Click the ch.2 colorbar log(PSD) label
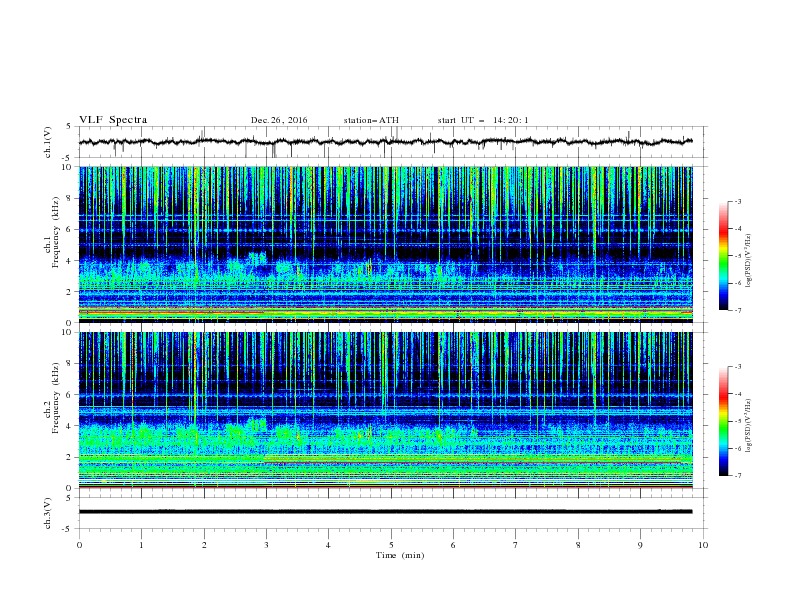792x612 pixels. (x=749, y=426)
